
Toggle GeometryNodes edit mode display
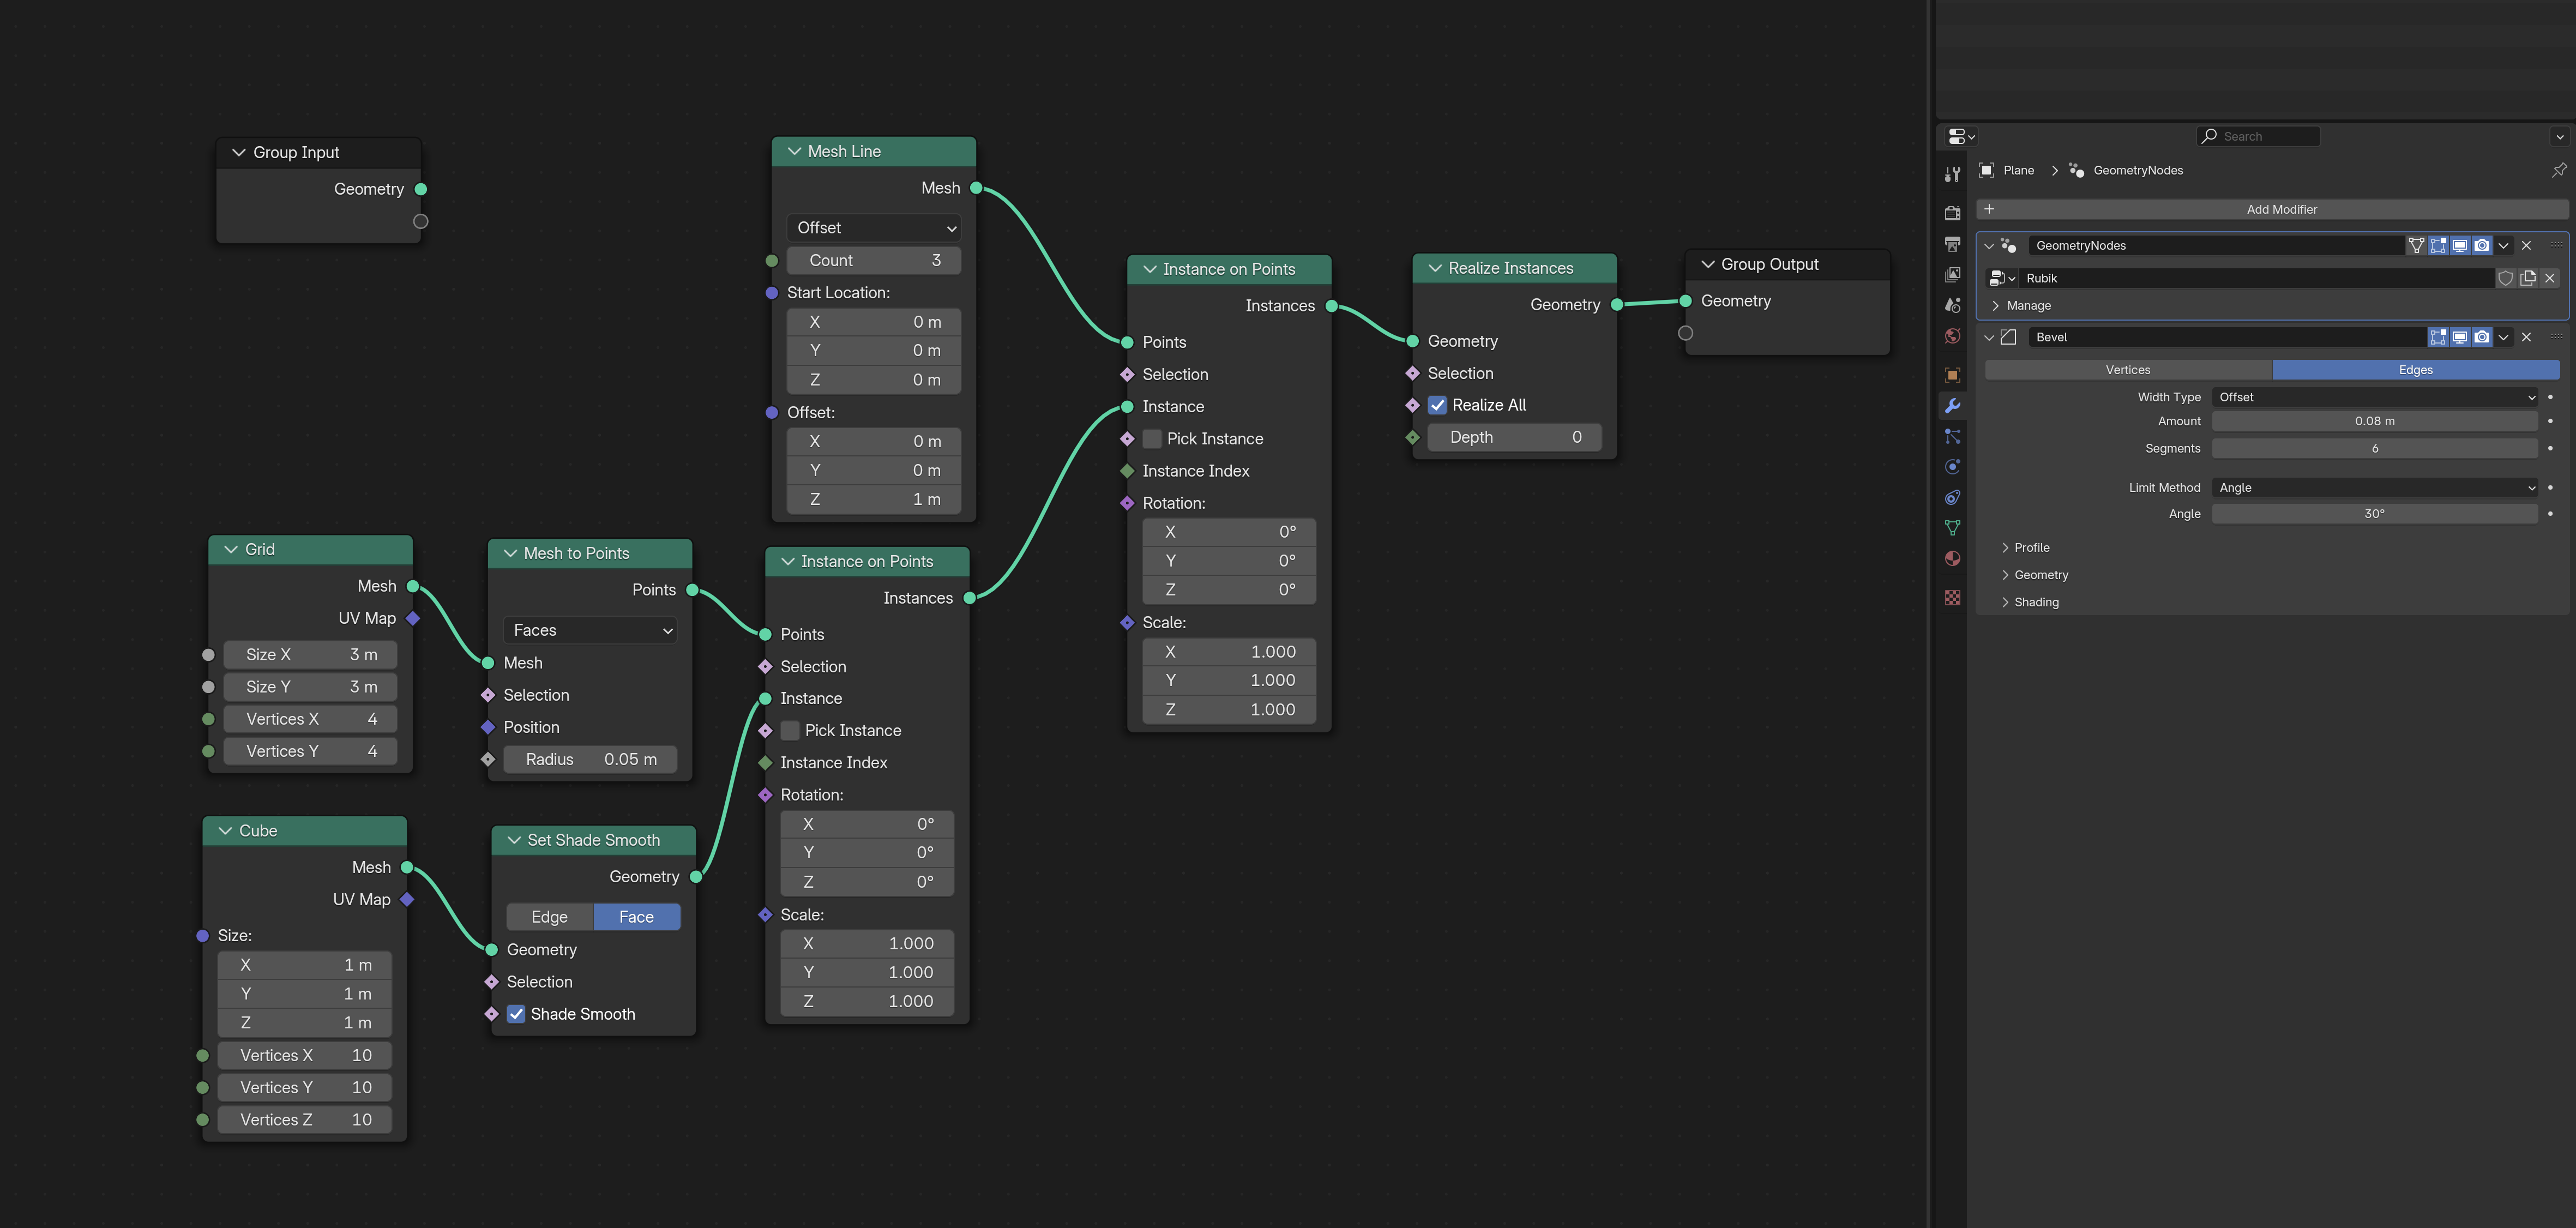pos(2438,245)
